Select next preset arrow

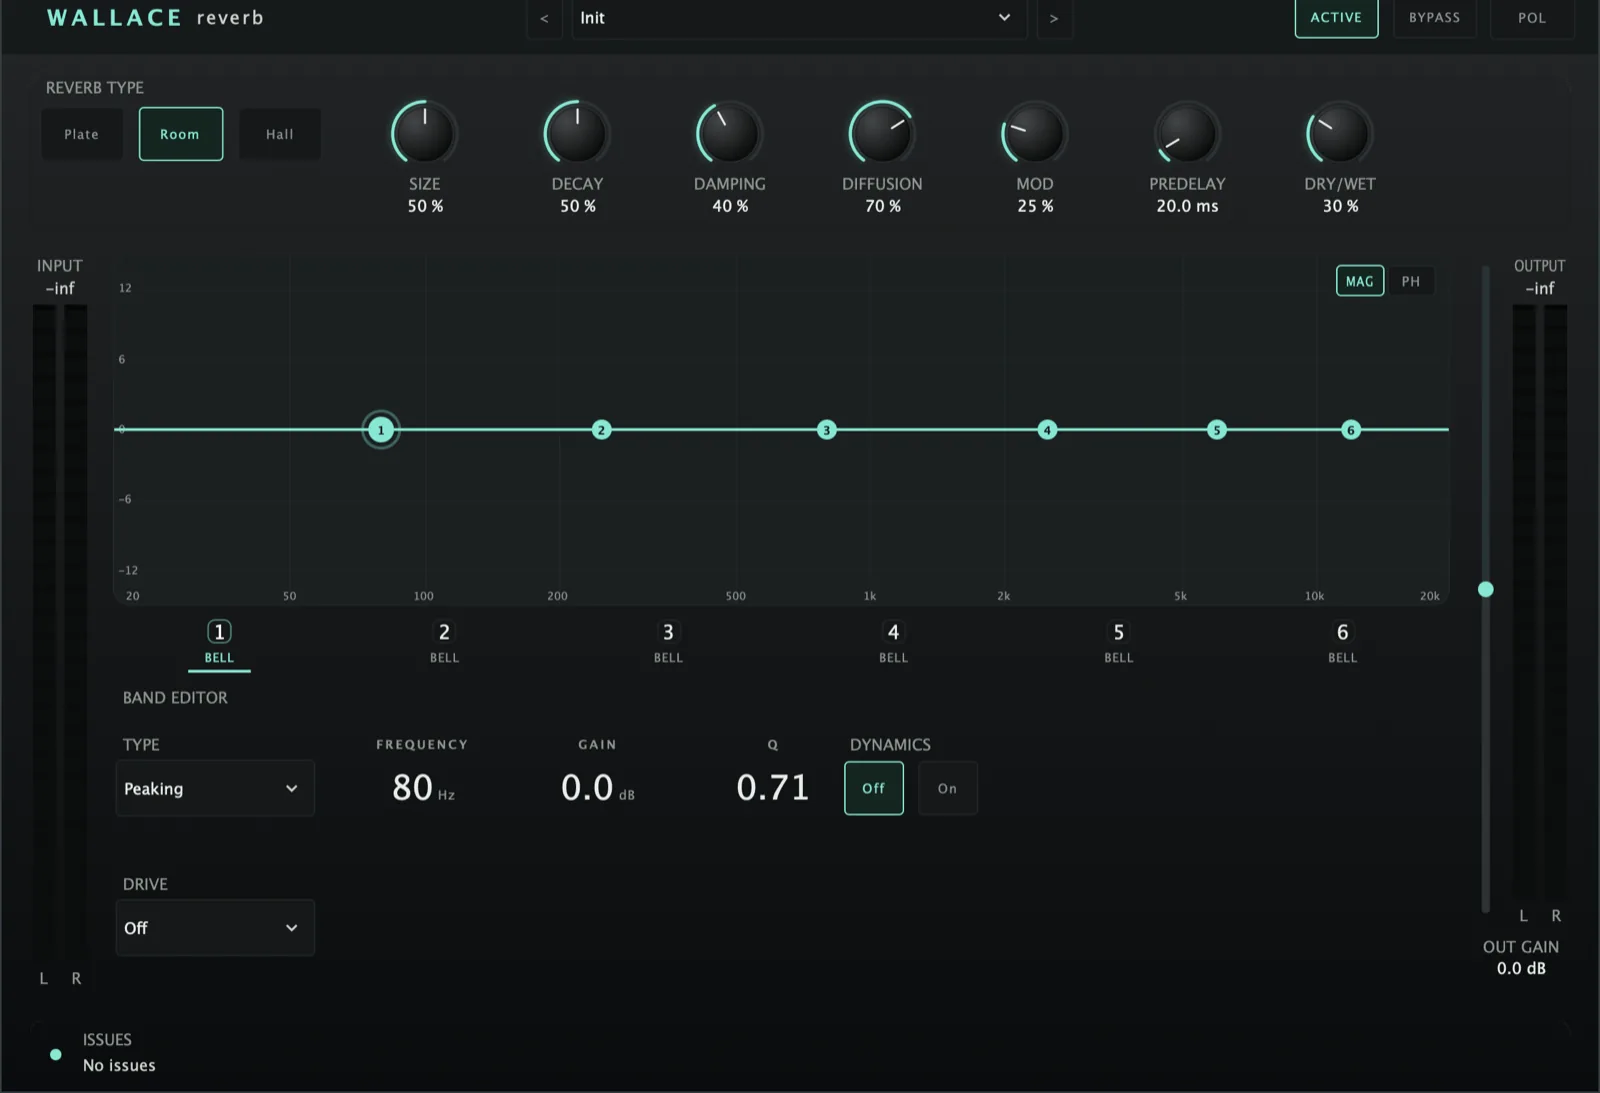[x=1054, y=18]
